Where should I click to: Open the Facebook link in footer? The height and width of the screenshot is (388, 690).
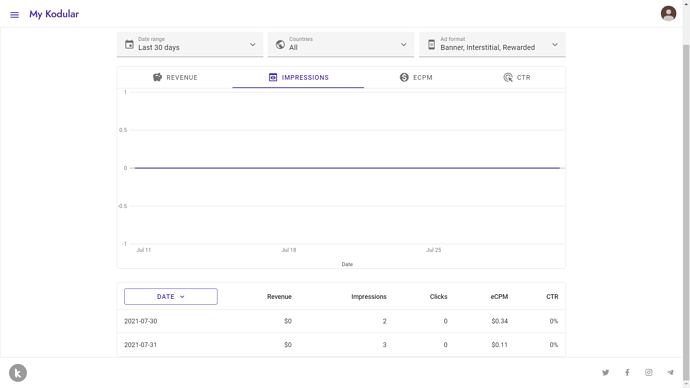(627, 373)
